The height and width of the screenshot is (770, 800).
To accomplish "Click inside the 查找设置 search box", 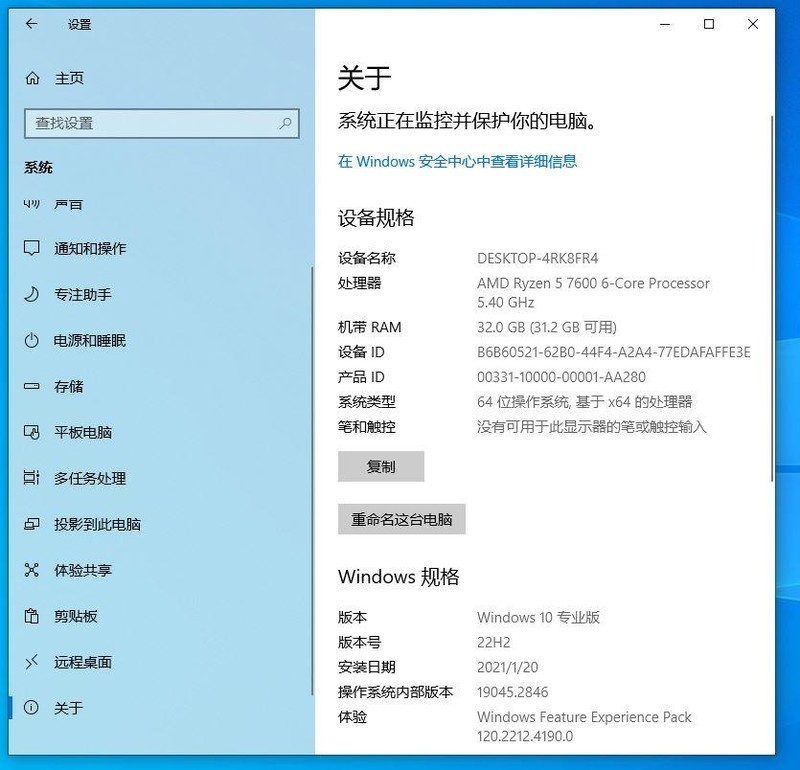I will 160,124.
